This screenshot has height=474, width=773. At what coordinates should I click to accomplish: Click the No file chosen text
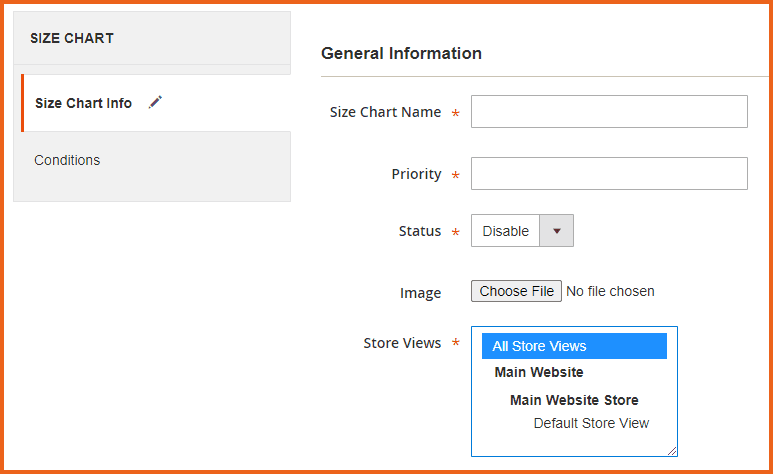pyautogui.click(x=610, y=291)
